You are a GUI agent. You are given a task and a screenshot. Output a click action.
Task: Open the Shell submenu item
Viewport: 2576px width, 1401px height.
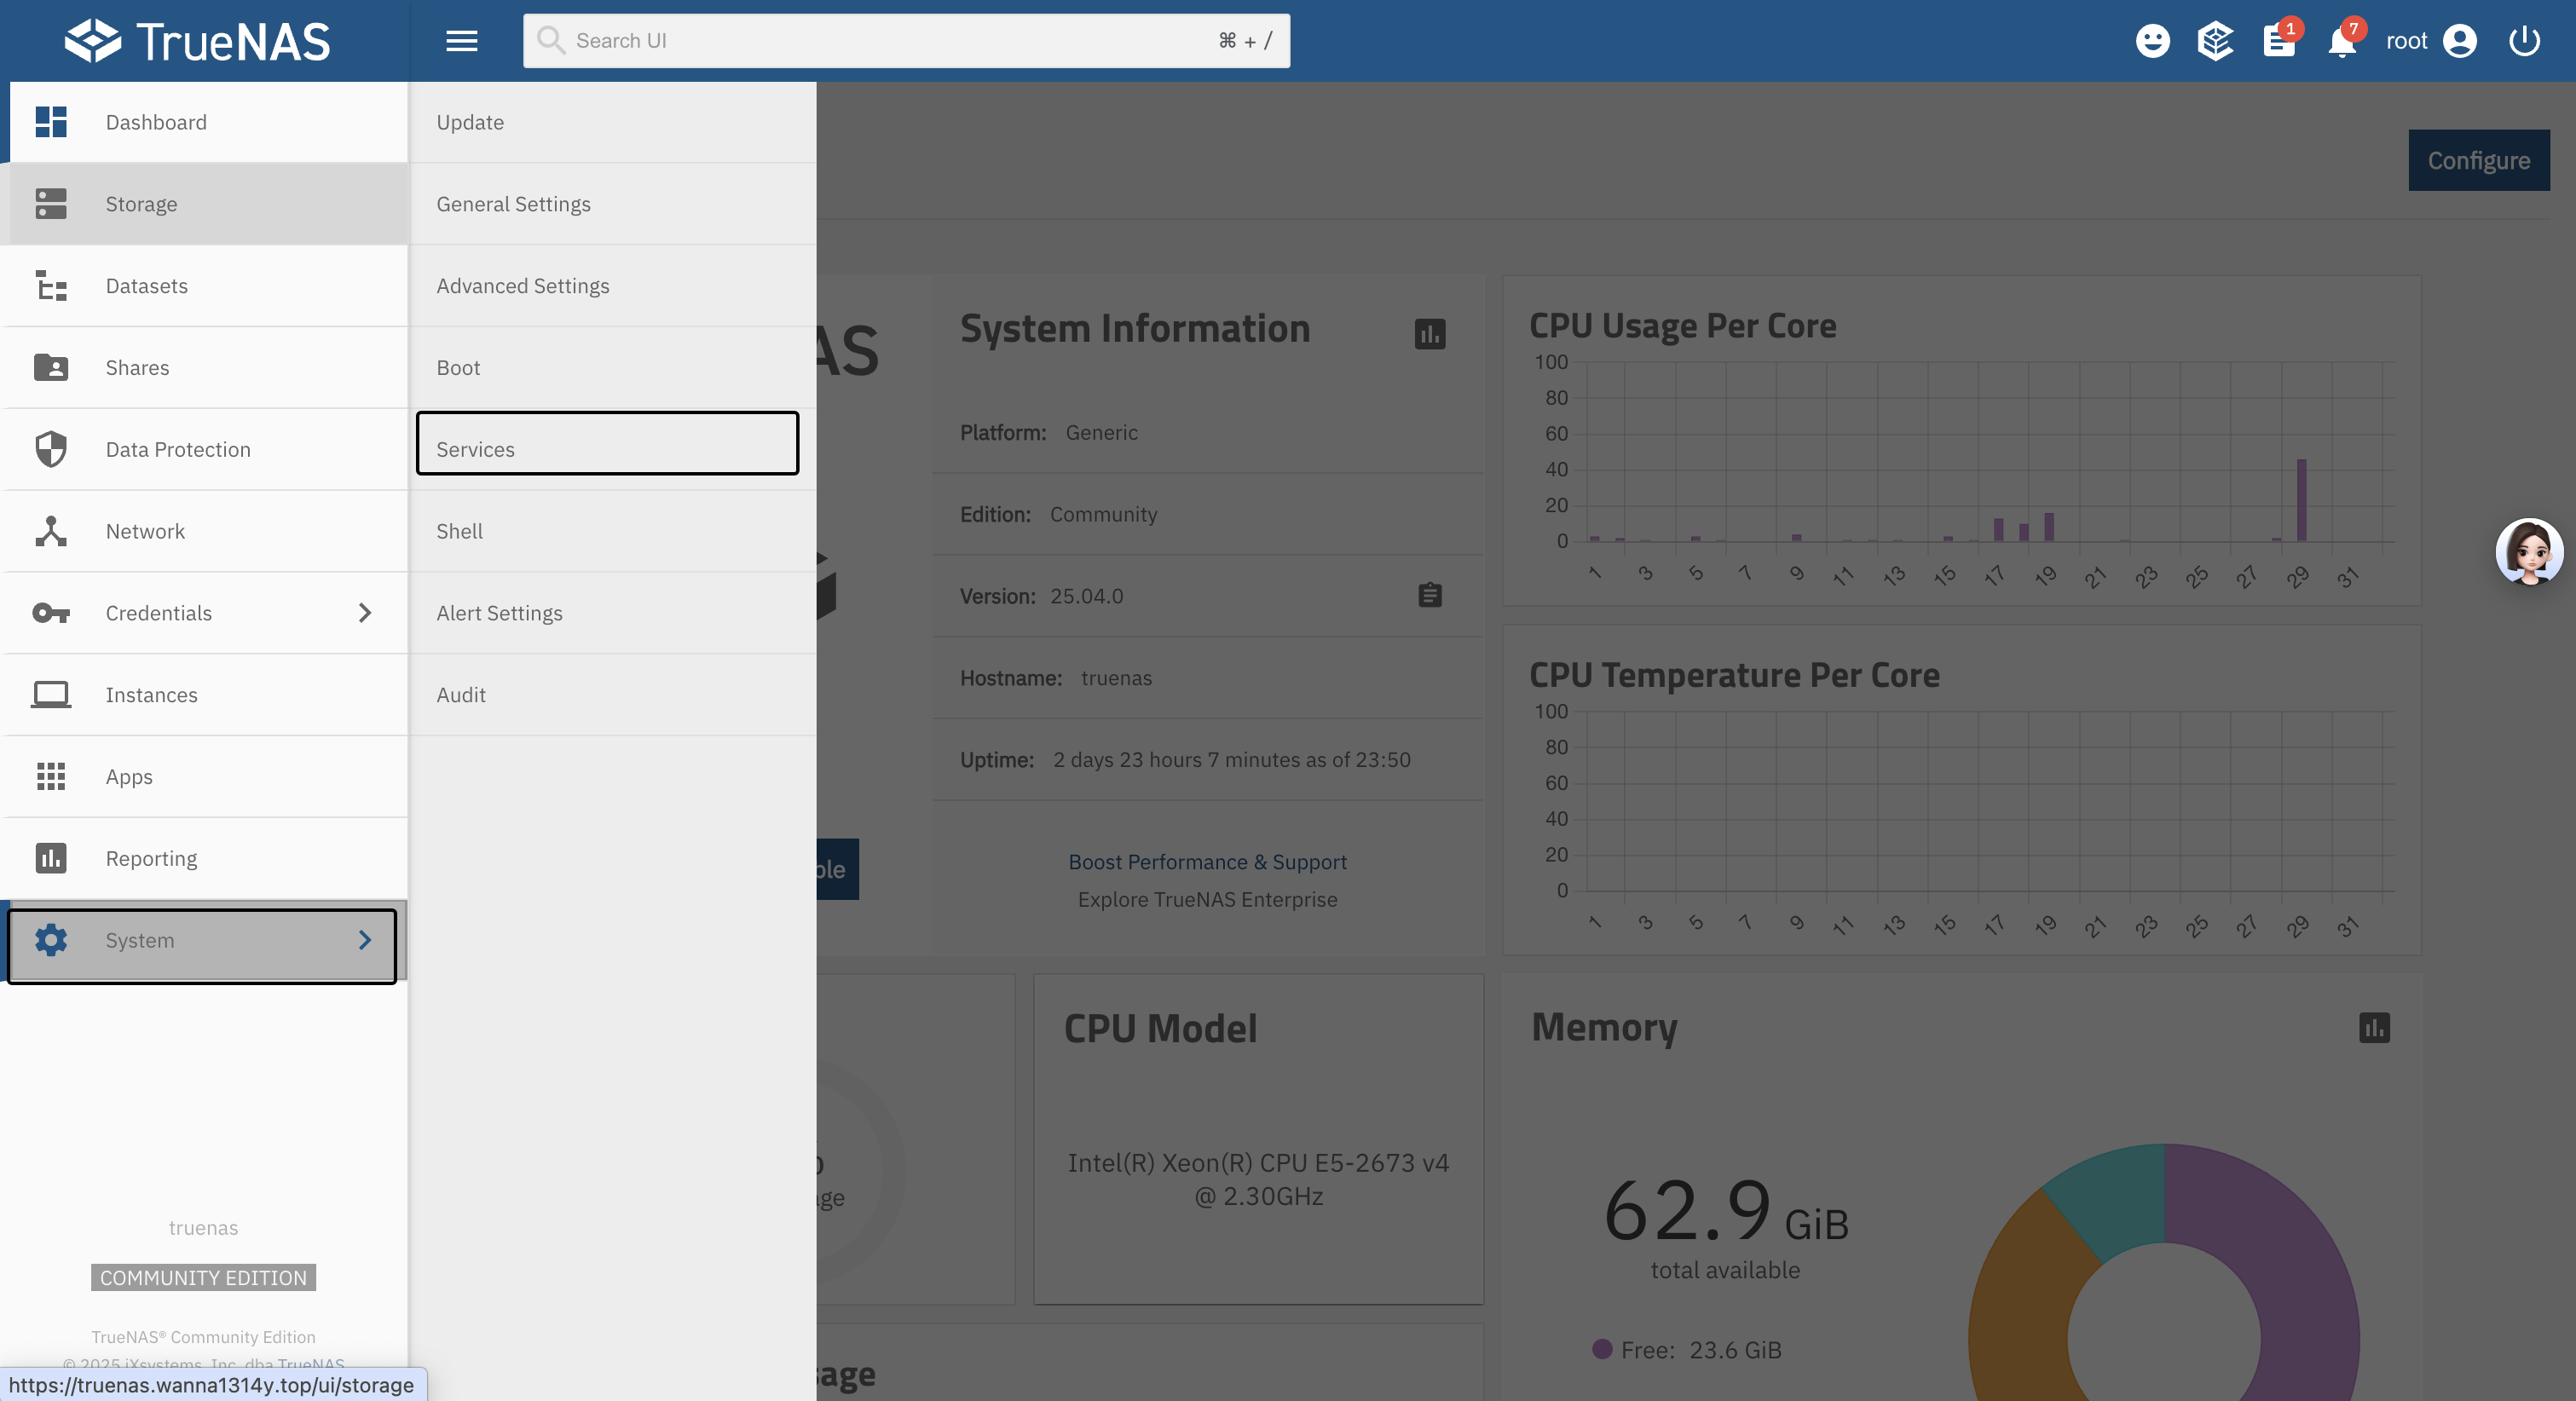(x=612, y=531)
